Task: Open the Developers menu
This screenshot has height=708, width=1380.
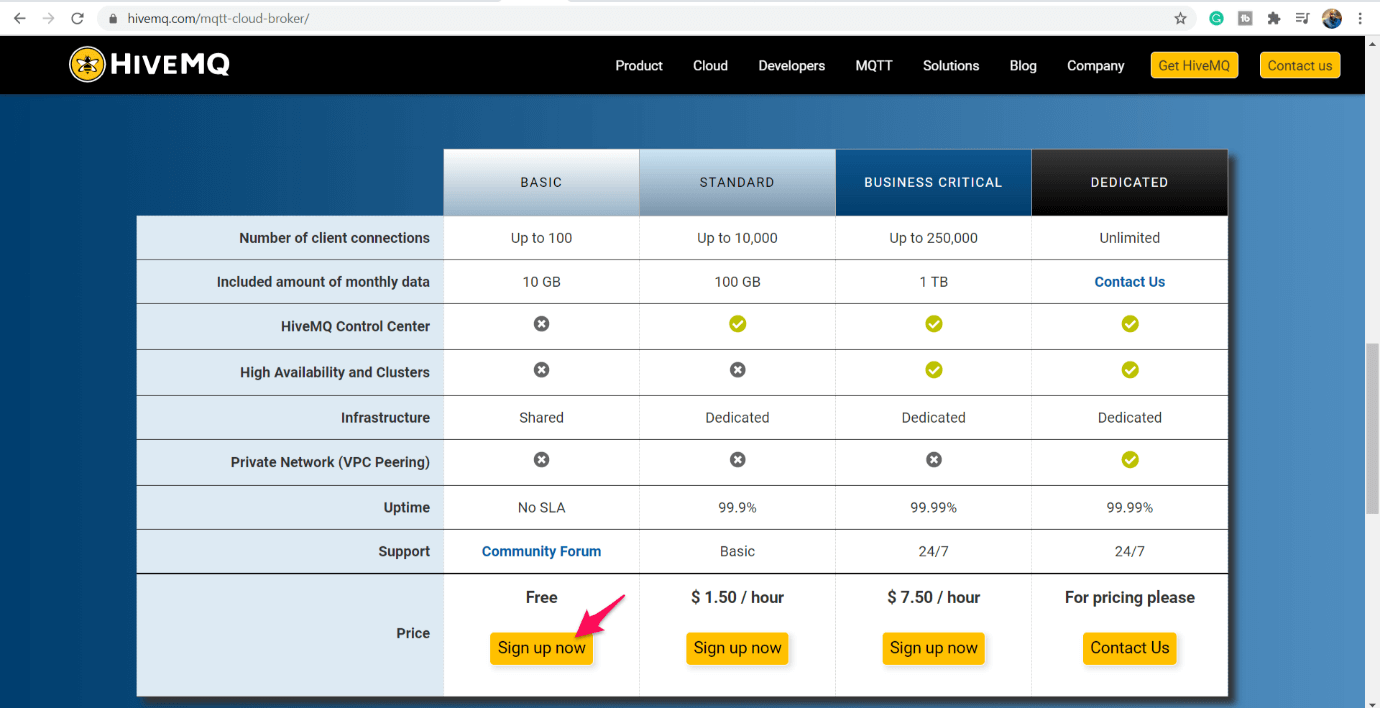Action: [x=792, y=66]
